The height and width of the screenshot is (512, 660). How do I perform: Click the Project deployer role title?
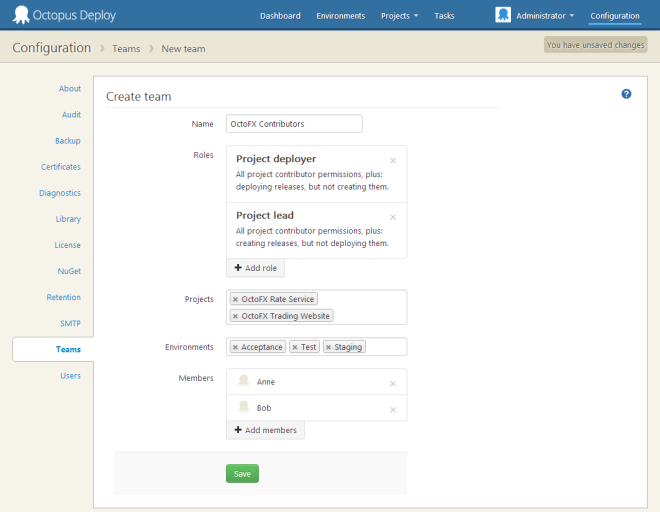(x=276, y=159)
